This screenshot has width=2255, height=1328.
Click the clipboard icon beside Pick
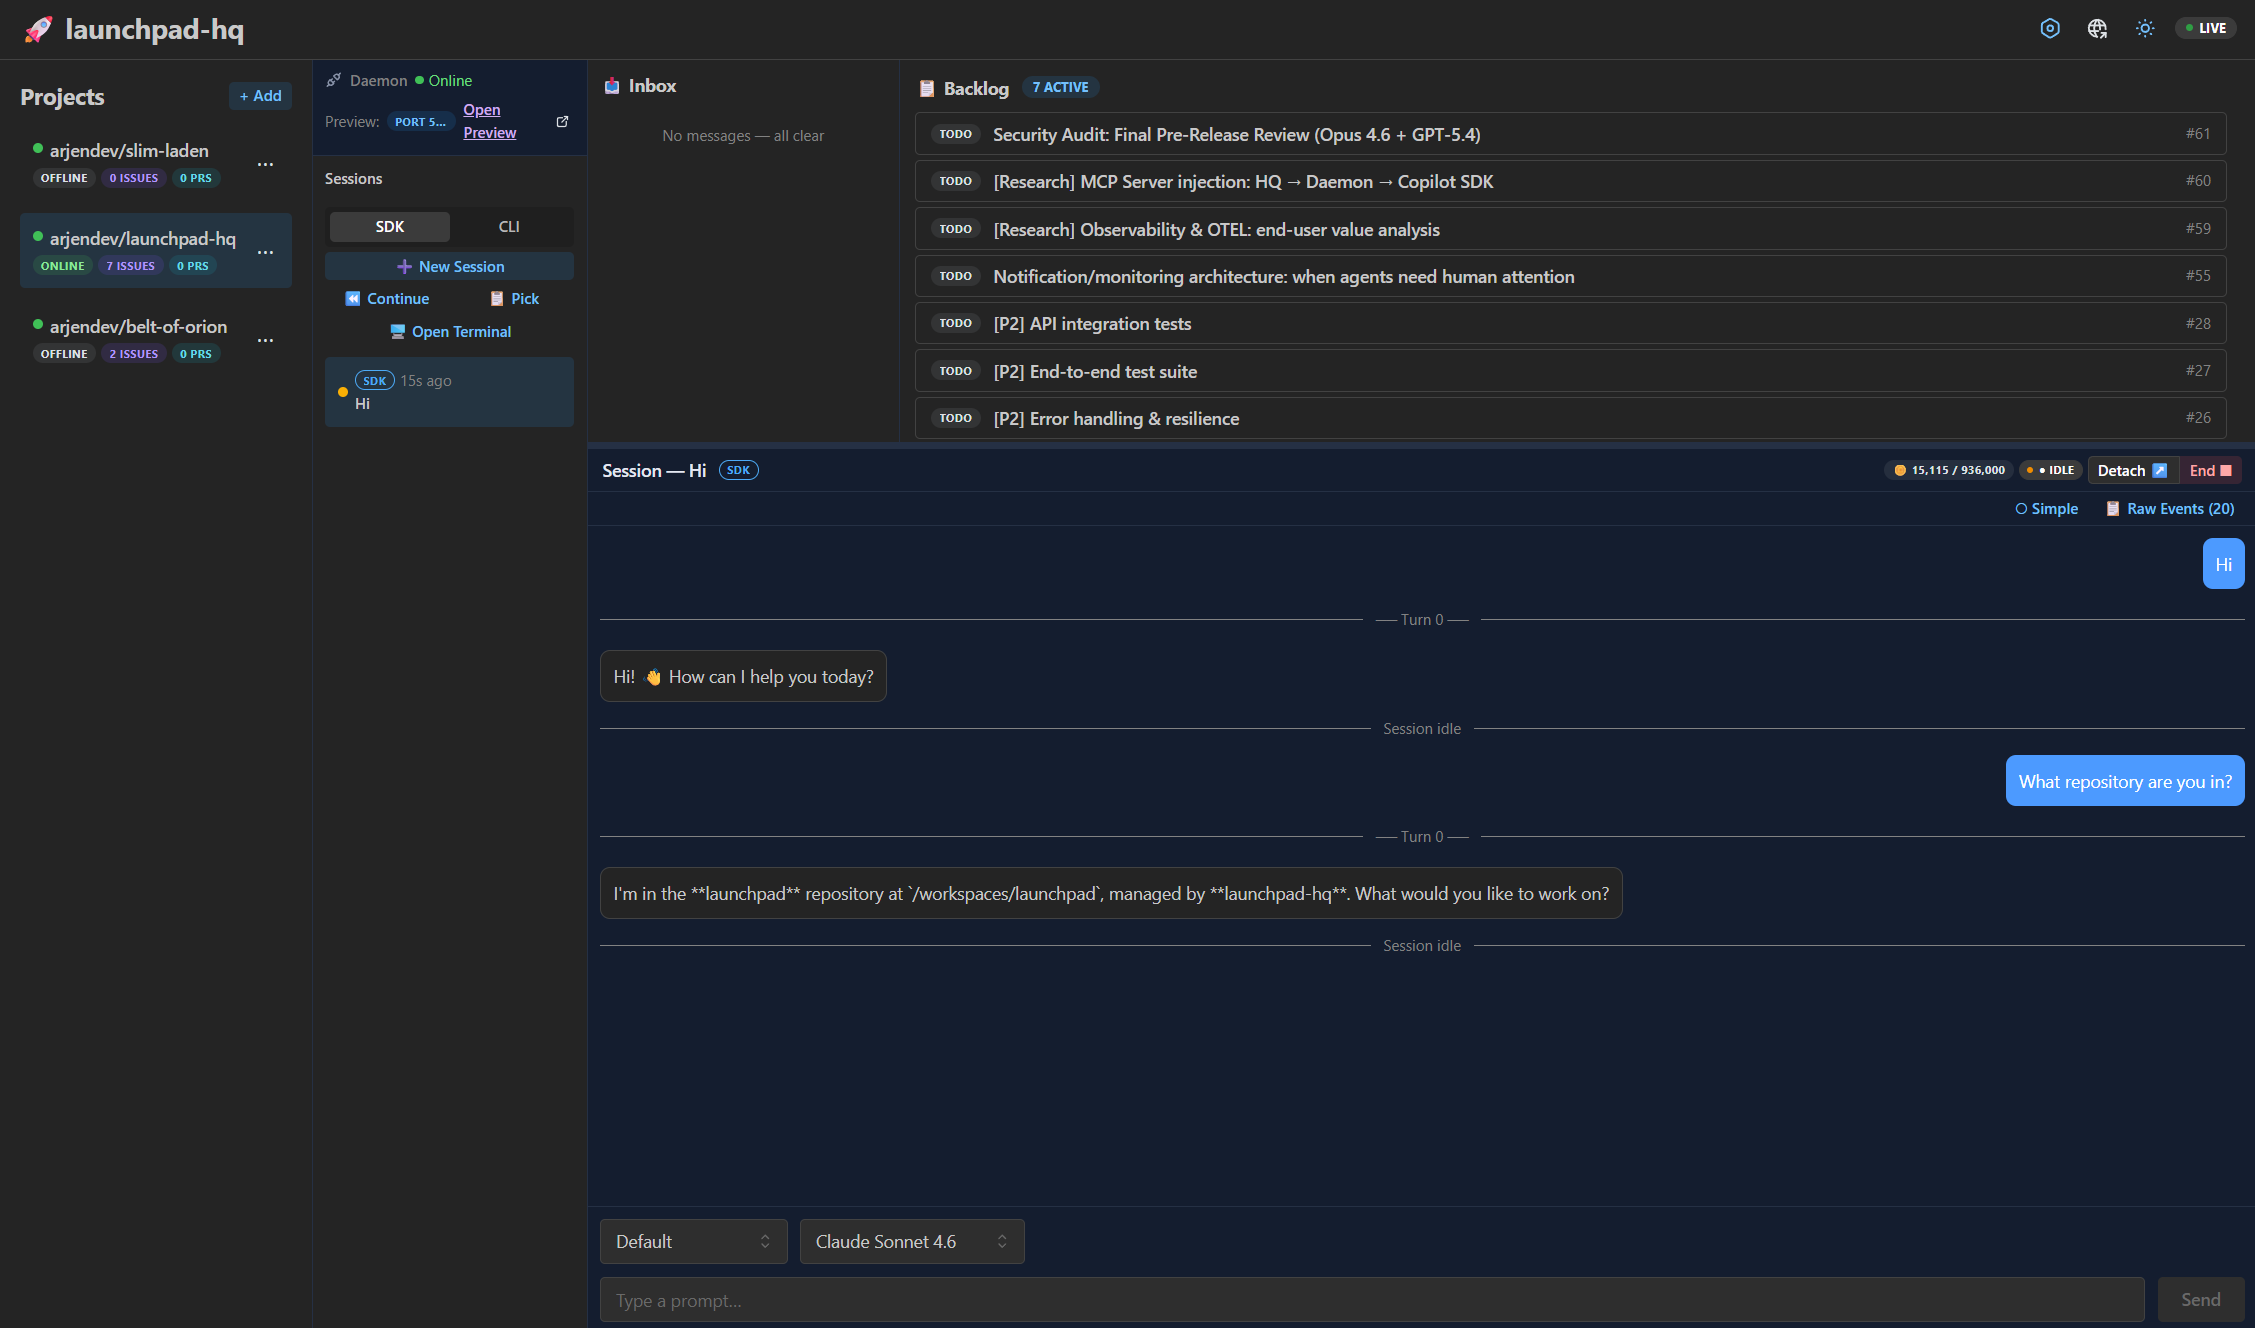coord(496,298)
